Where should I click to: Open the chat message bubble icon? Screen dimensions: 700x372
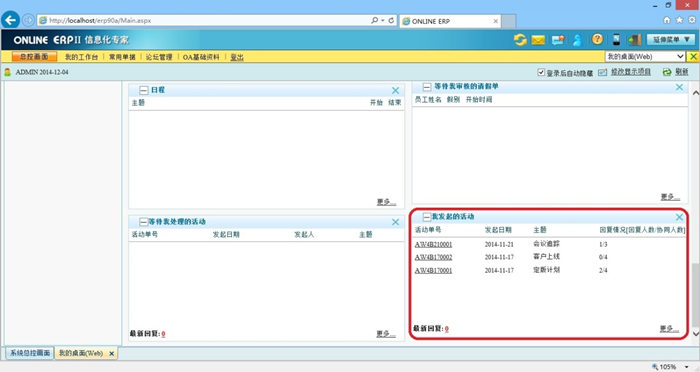point(558,40)
